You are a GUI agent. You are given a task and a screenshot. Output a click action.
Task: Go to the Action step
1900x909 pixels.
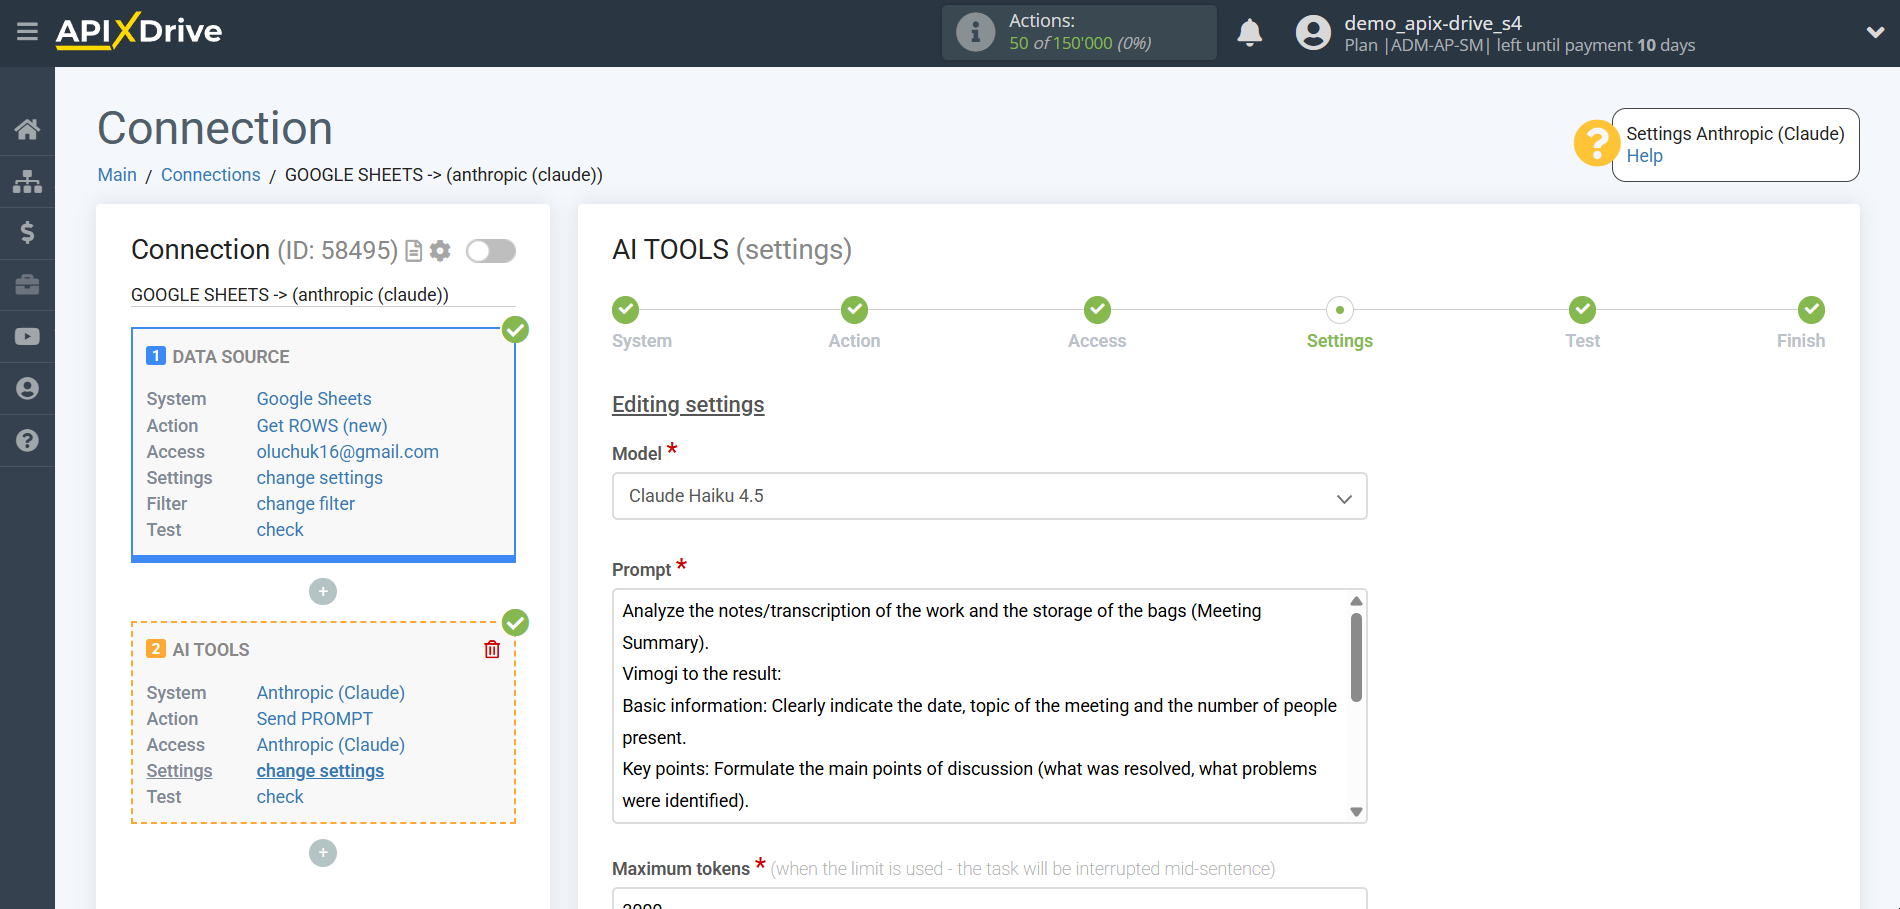pos(854,310)
